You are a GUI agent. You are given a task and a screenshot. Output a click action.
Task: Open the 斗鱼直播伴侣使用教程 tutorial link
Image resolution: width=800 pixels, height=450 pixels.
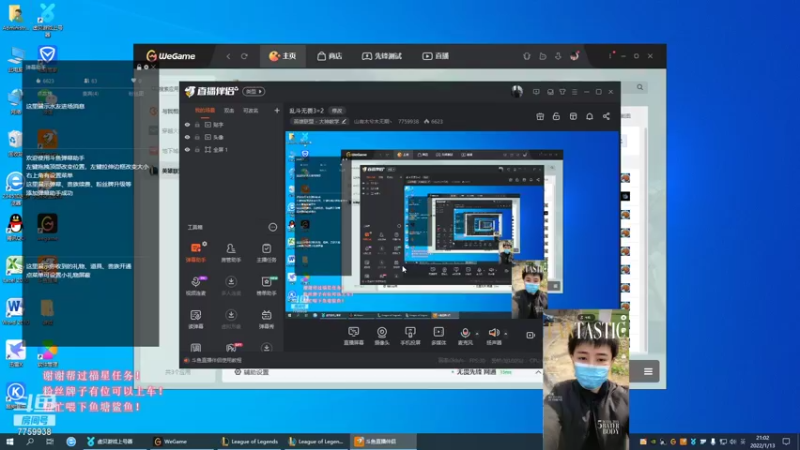tap(216, 360)
